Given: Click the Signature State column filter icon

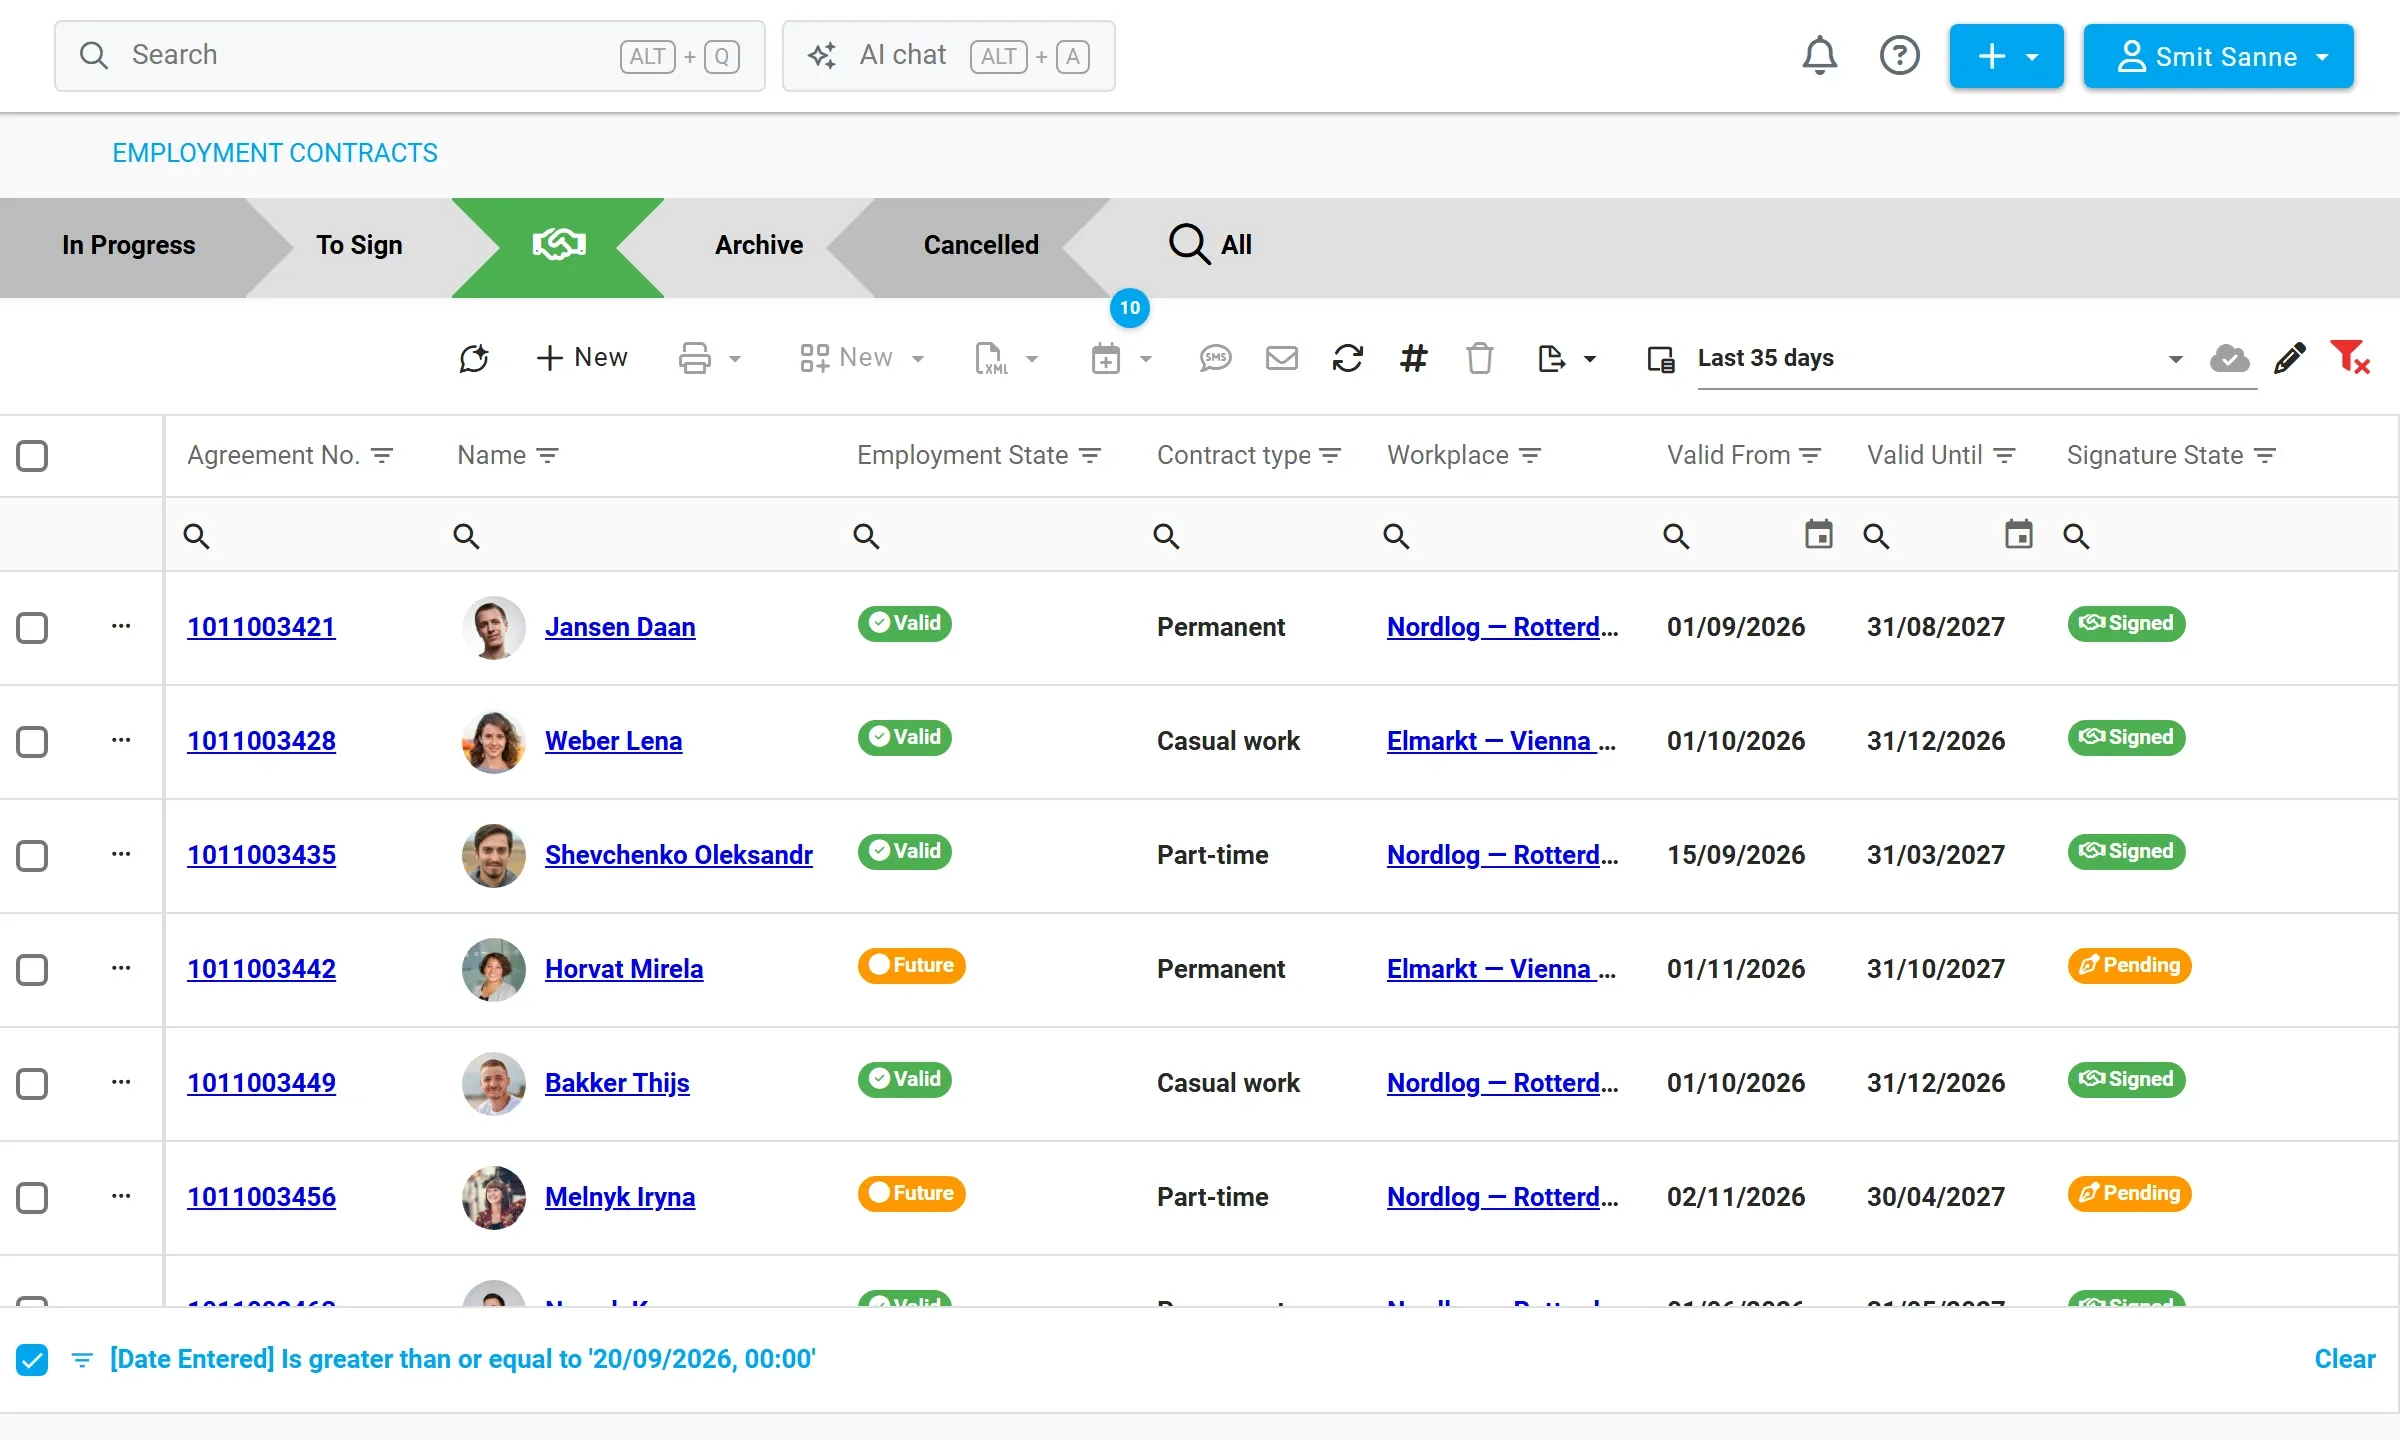Looking at the screenshot, I should 2266,456.
